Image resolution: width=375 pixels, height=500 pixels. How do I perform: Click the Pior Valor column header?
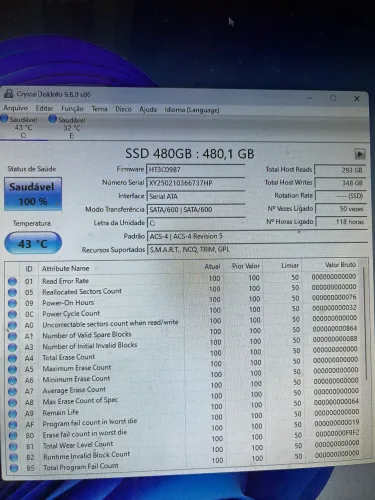(246, 266)
